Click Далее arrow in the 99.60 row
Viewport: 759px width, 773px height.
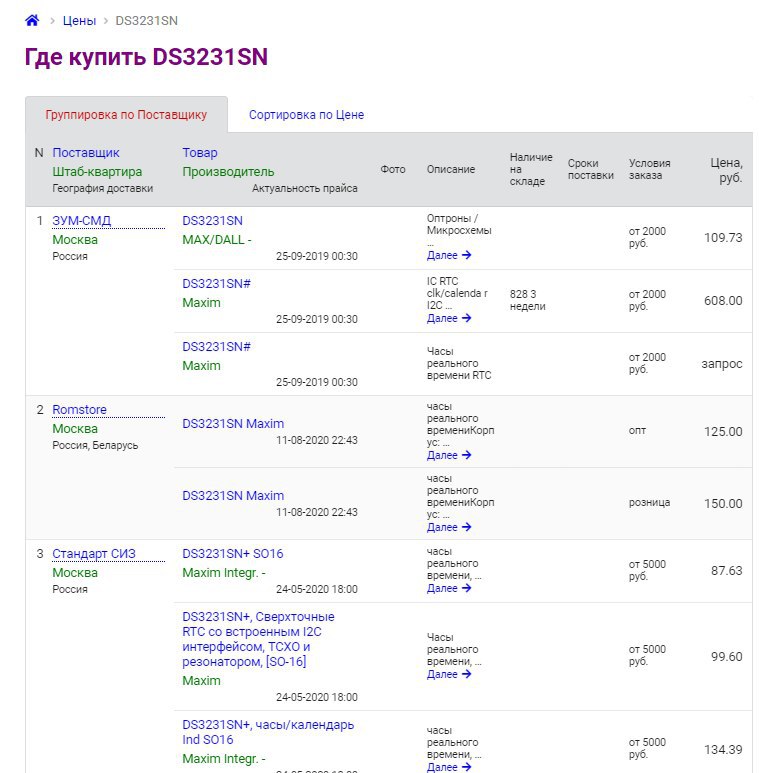click(449, 674)
